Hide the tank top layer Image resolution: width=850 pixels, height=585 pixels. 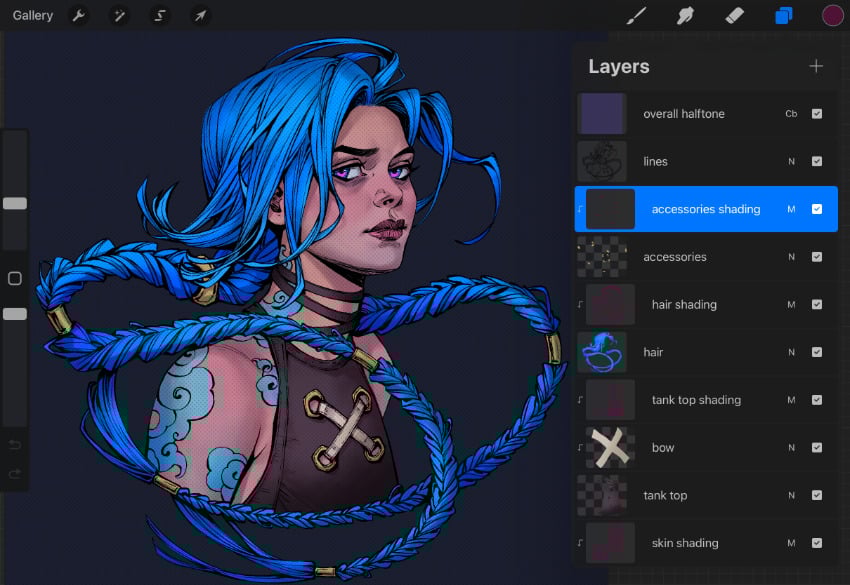pyautogui.click(x=817, y=496)
